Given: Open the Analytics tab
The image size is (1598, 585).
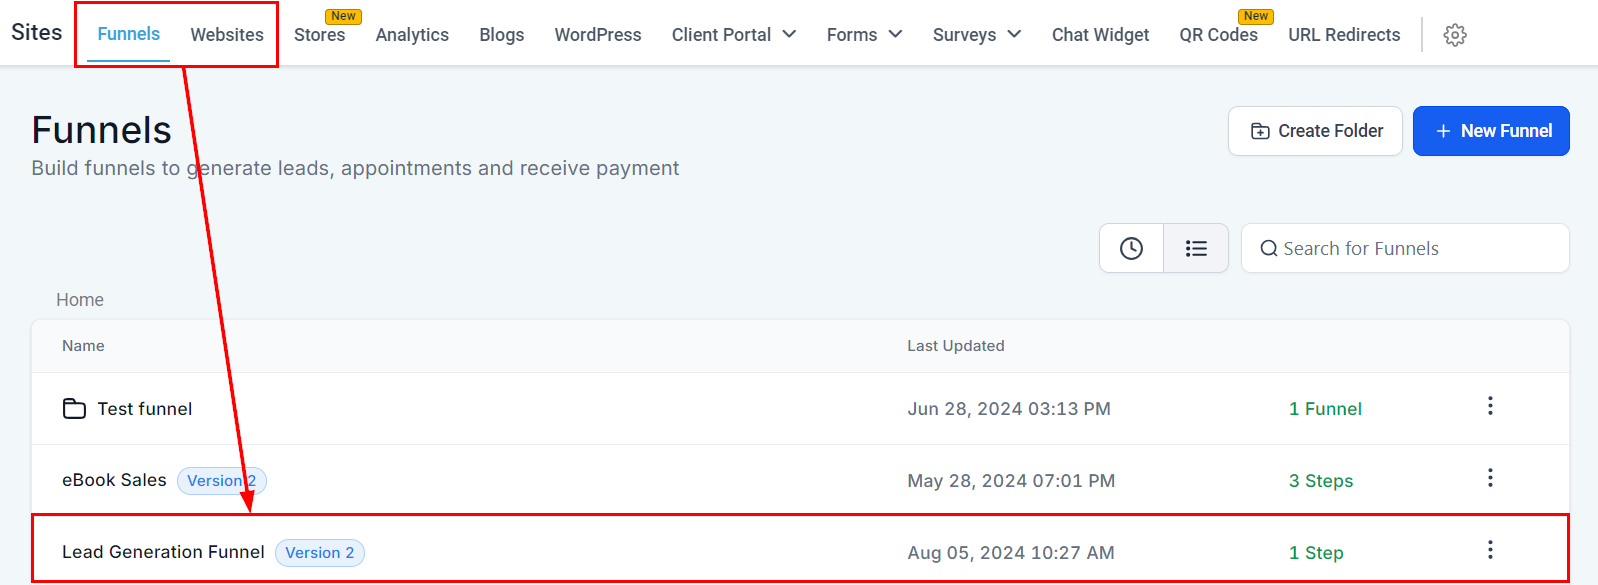Looking at the screenshot, I should [x=412, y=35].
